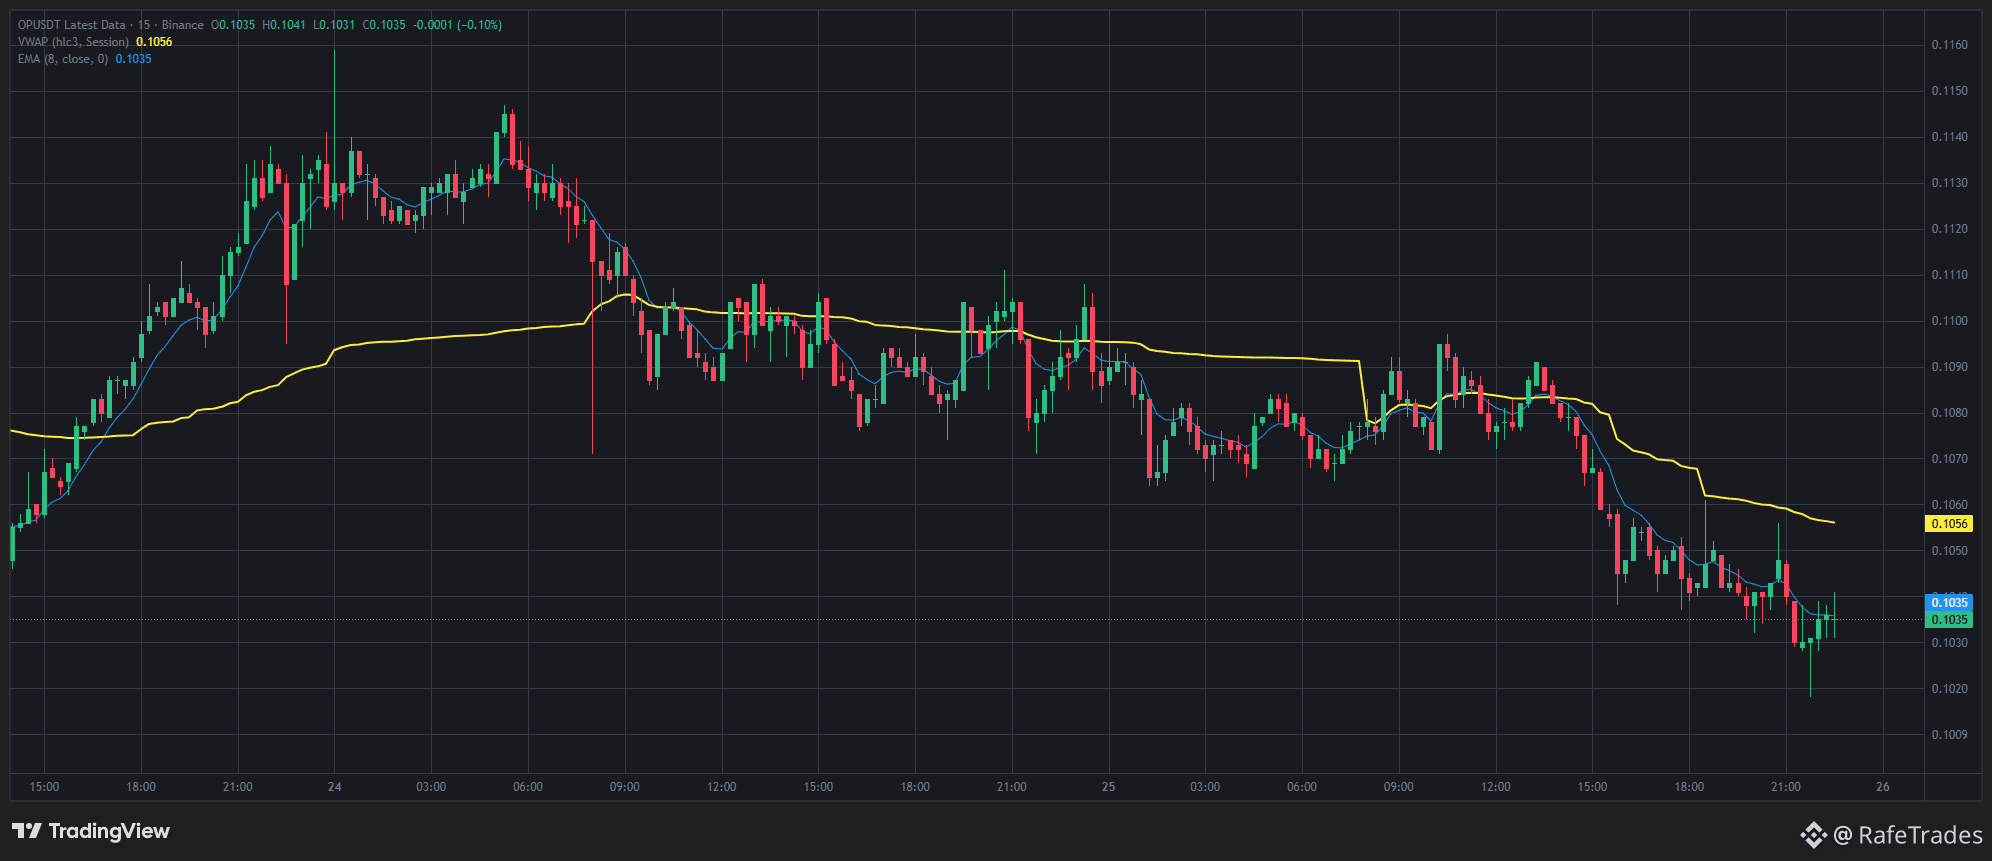Select the close value C0.1035 in legend
Viewport: 1992px width, 861px height.
click(x=384, y=25)
